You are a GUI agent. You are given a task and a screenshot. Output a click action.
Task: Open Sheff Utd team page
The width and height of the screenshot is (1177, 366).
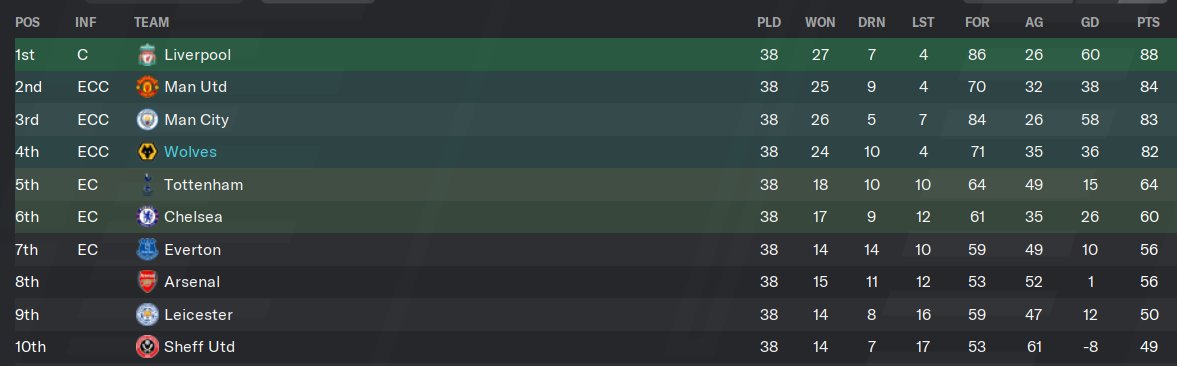point(199,346)
